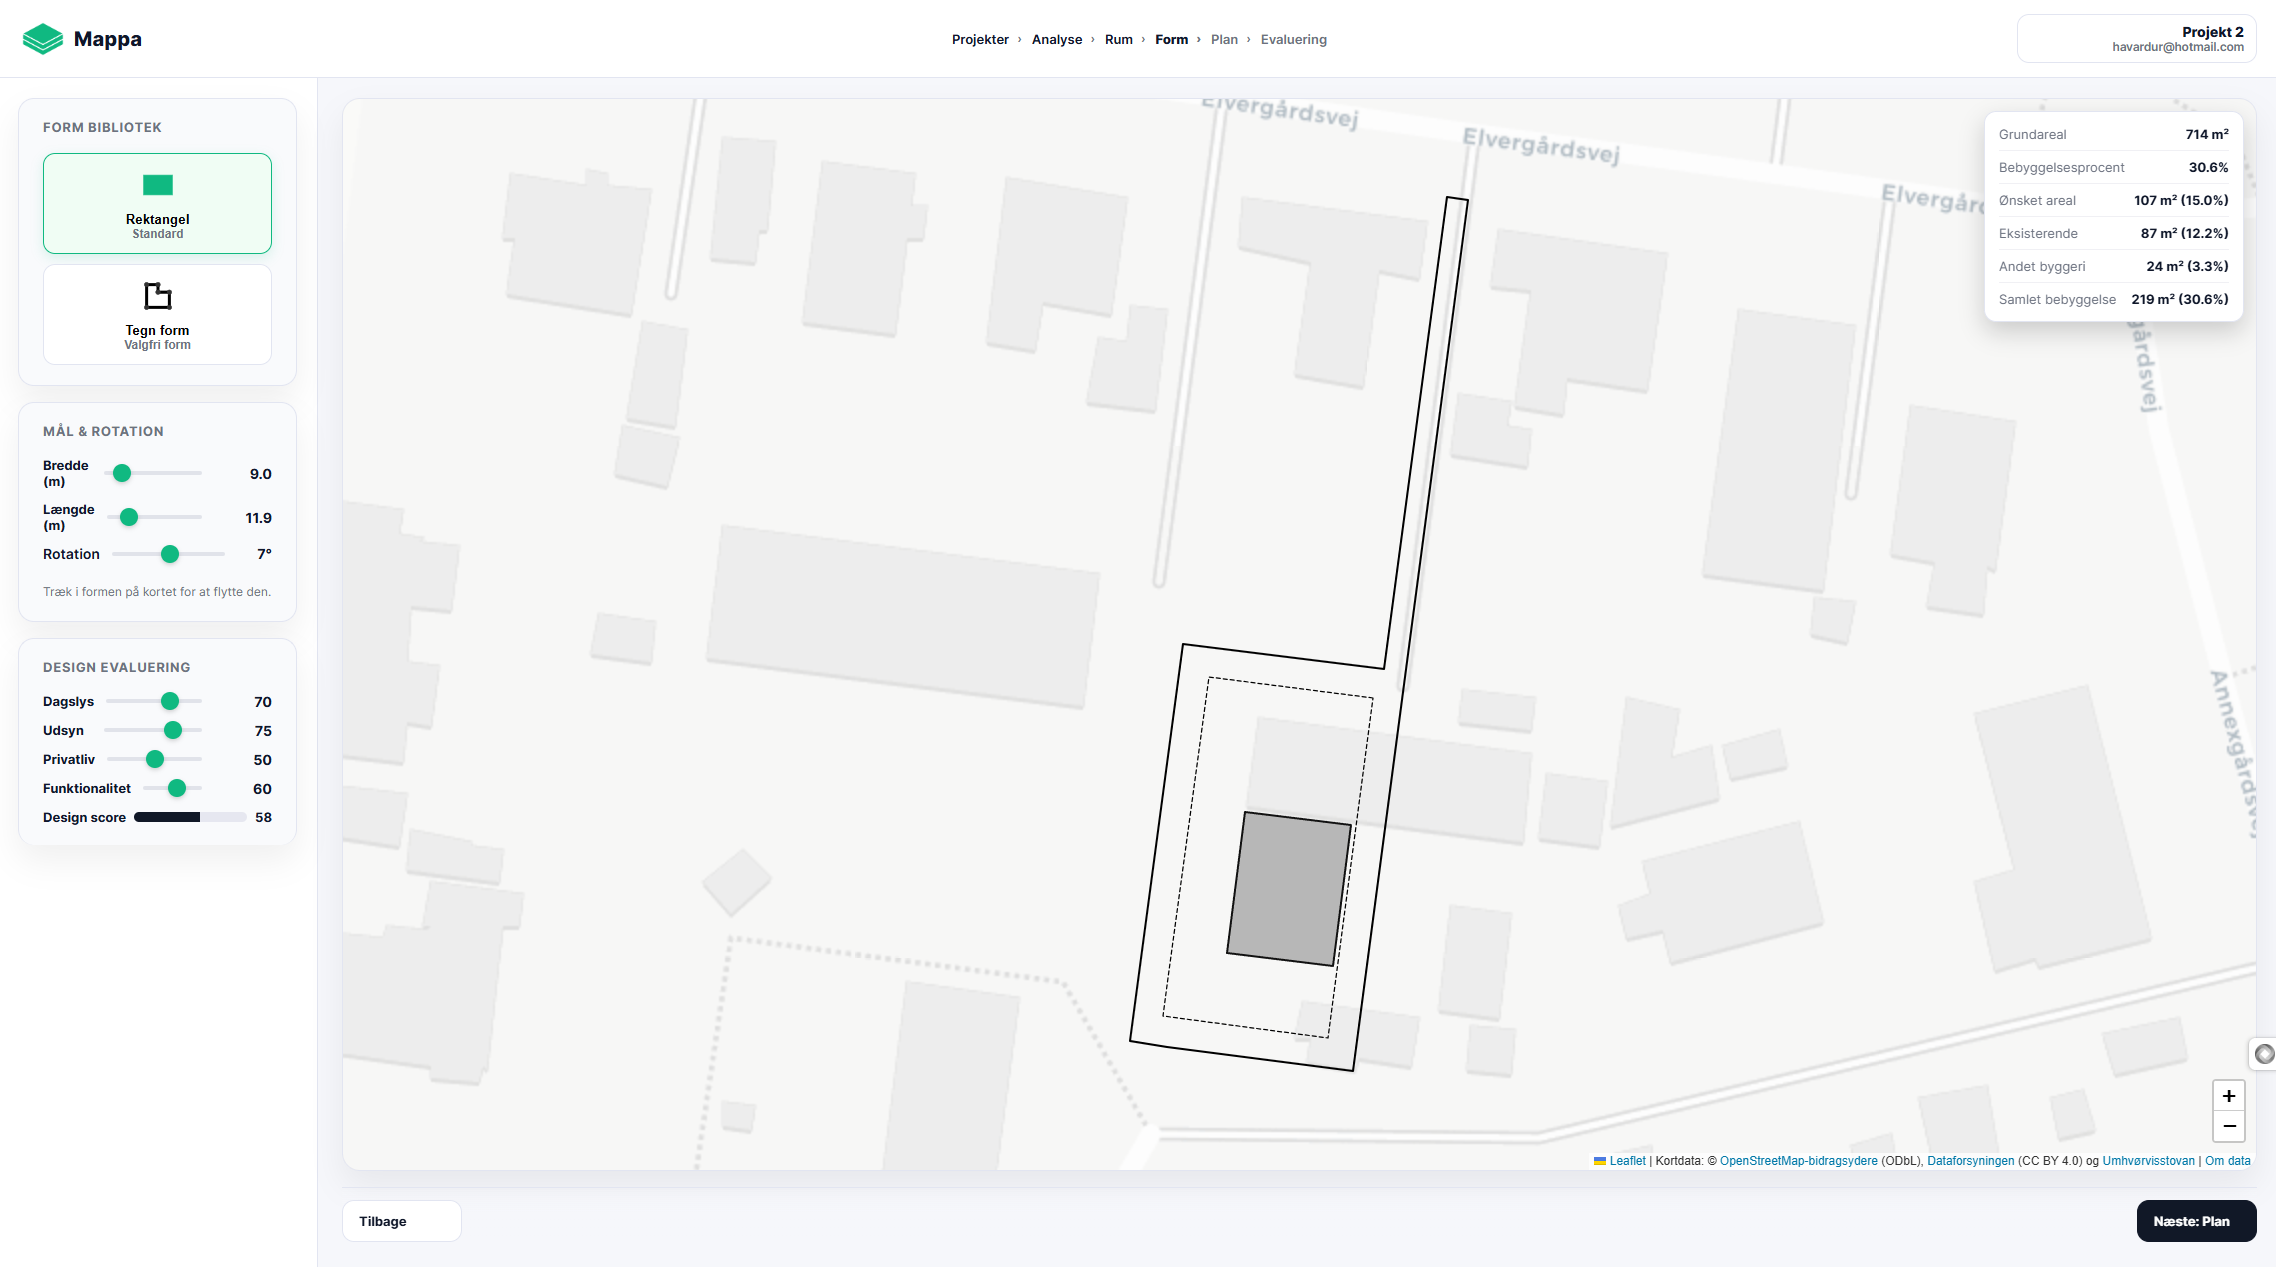
Task: Choose the Tegn form drawing icon
Action: 158,296
